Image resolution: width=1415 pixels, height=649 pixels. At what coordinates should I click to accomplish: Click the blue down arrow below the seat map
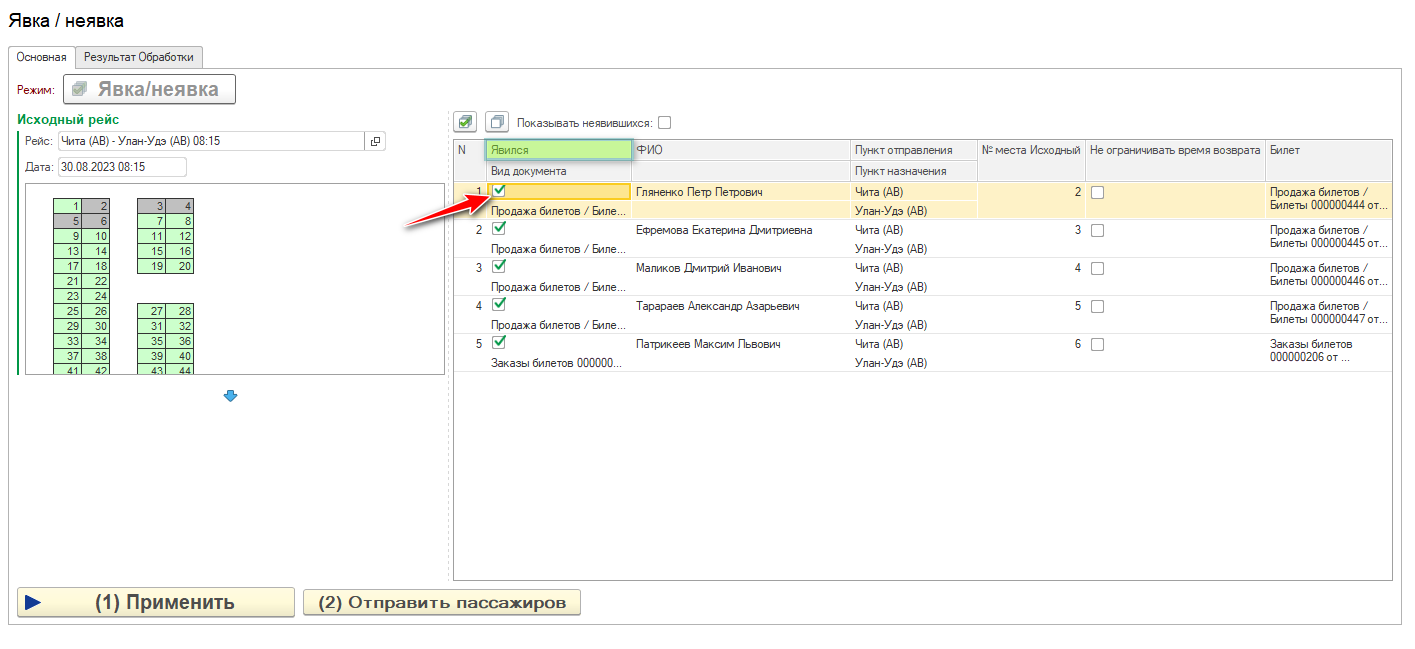tap(230, 397)
